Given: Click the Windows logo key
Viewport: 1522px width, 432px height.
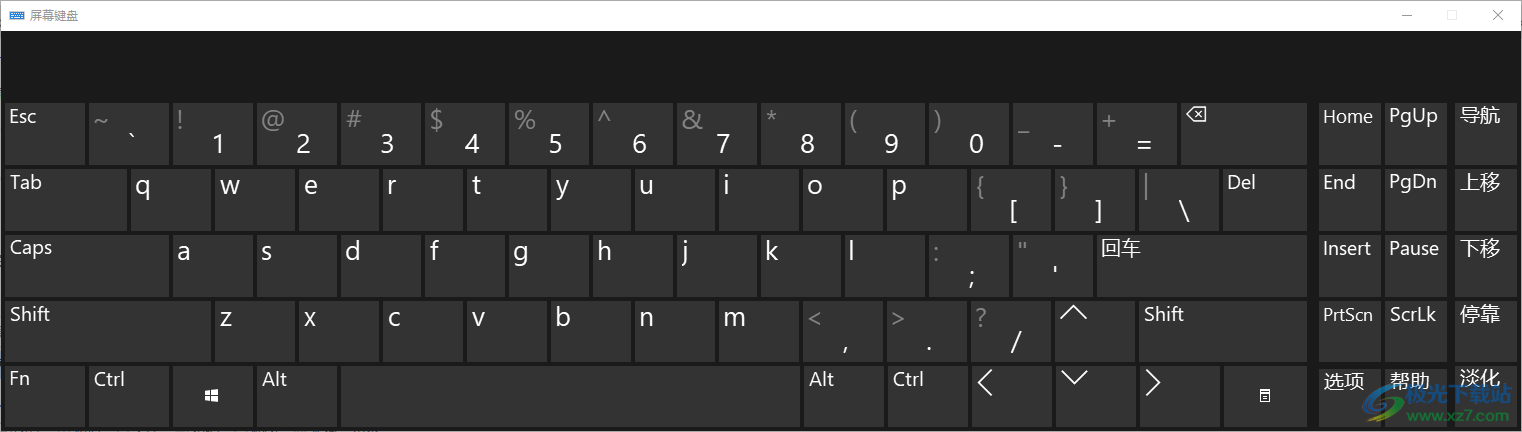Looking at the screenshot, I should [x=212, y=396].
